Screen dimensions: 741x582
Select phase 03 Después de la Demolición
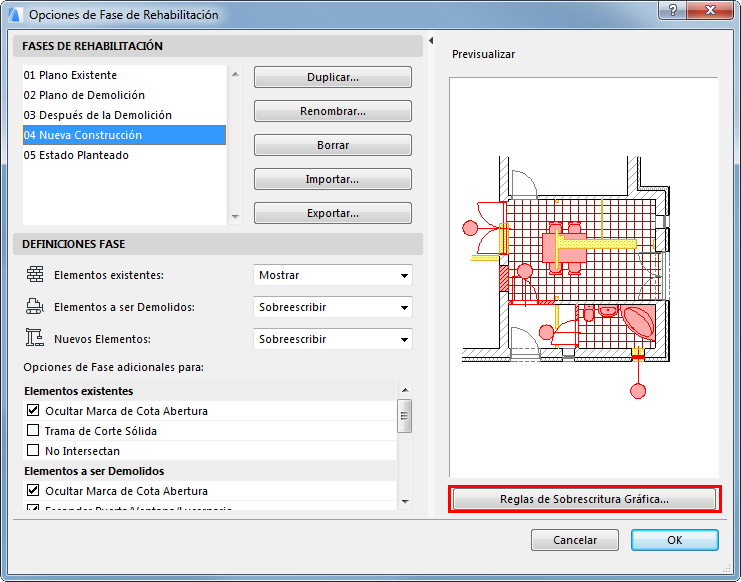coord(124,115)
